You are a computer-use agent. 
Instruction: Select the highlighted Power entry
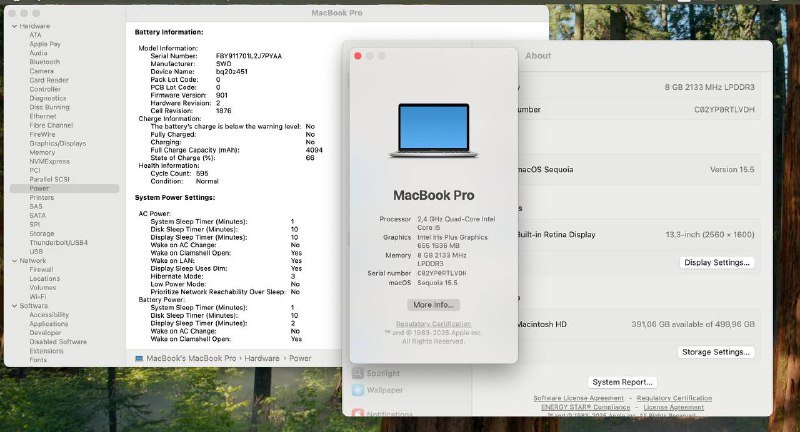(64, 189)
